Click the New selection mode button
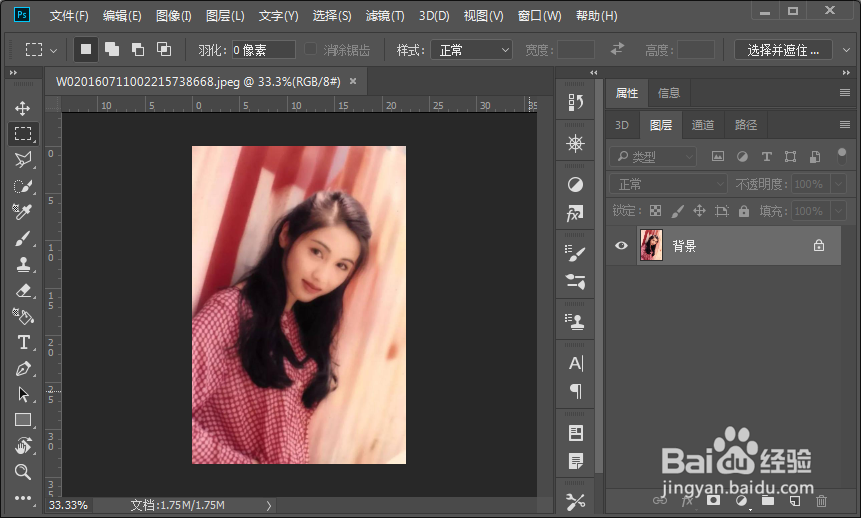This screenshot has height=518, width=861. click(x=86, y=49)
